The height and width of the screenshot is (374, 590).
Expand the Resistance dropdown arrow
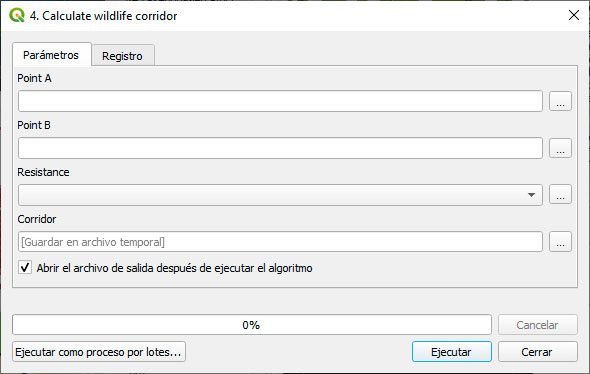(531, 195)
